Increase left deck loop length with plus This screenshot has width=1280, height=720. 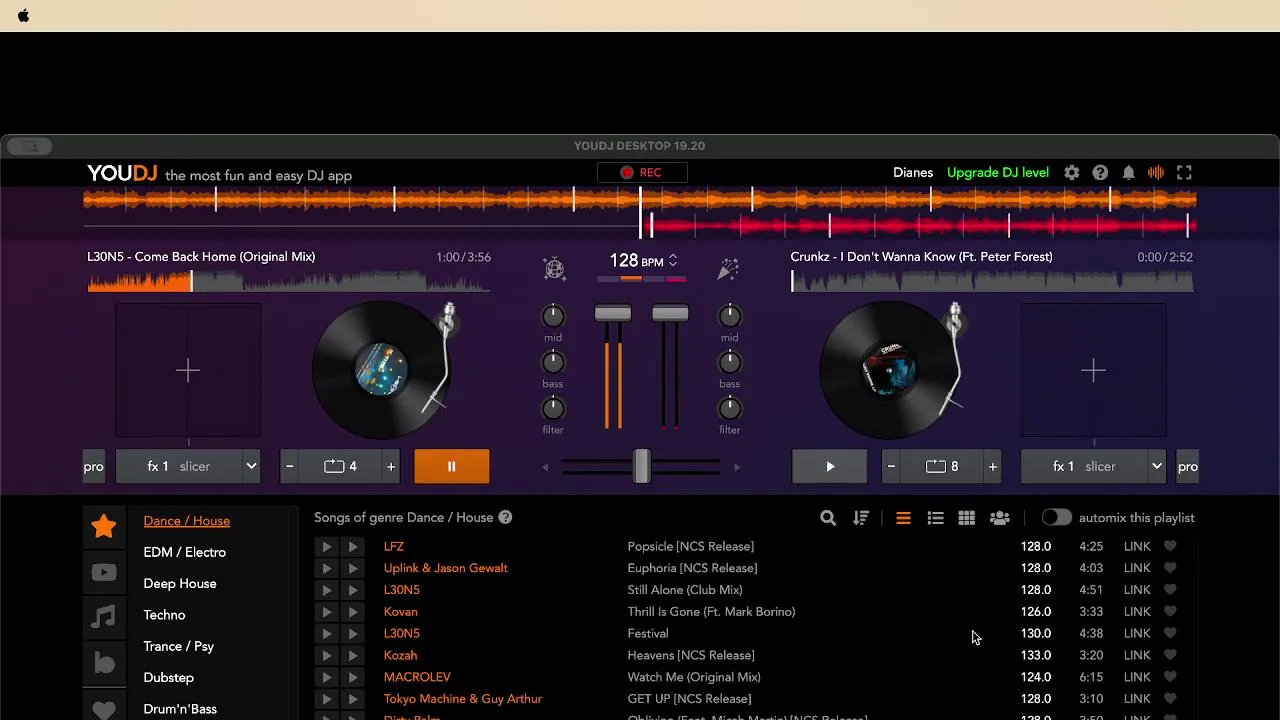click(391, 467)
